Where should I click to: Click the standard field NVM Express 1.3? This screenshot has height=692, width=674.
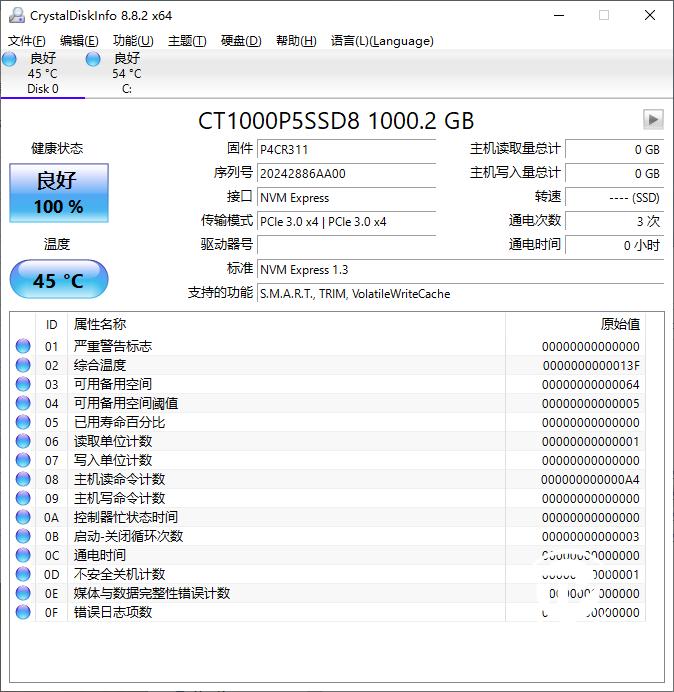click(460, 269)
